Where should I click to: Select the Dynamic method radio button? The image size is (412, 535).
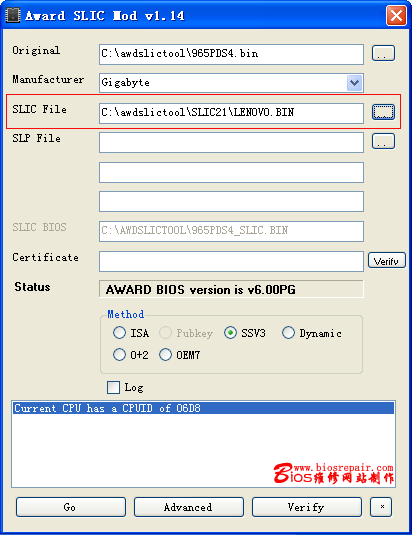288,333
